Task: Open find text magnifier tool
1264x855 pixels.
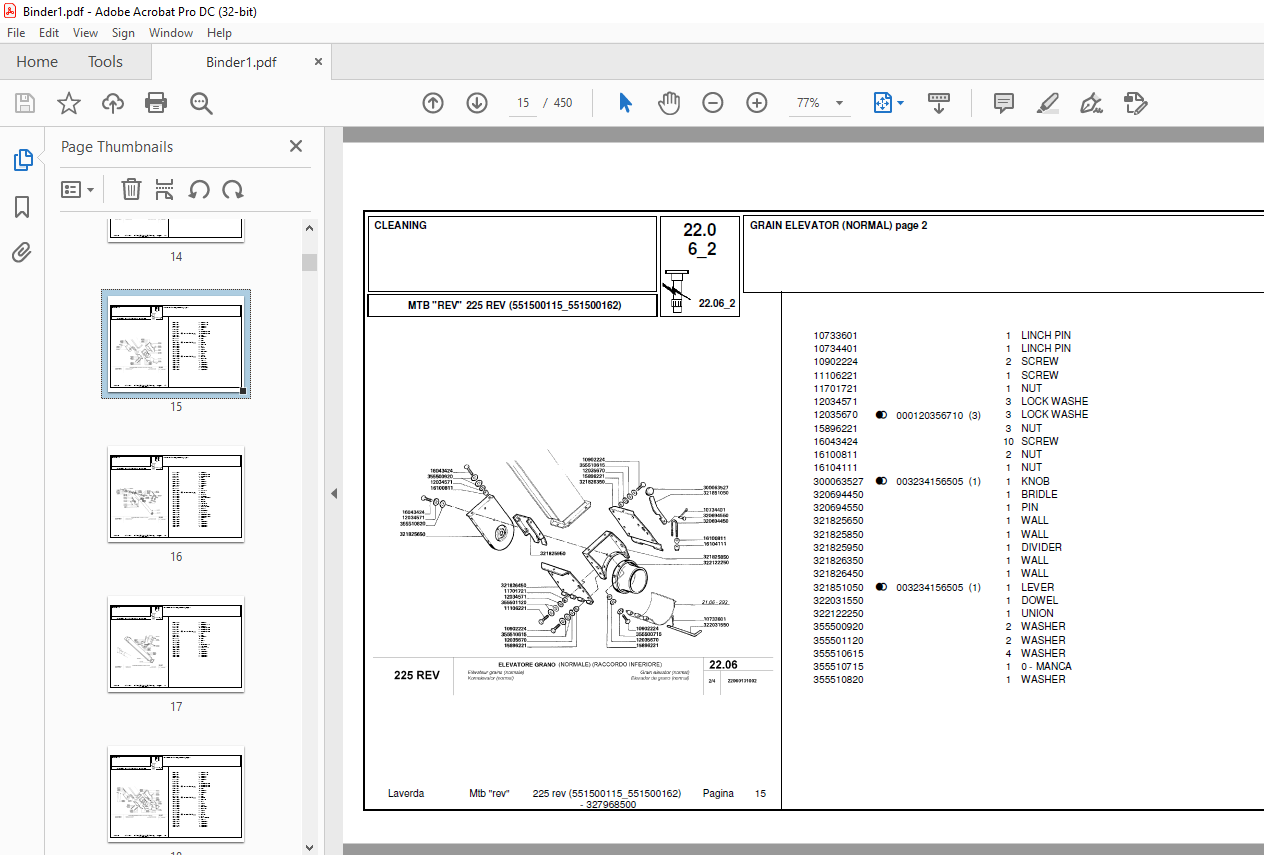Action: [x=201, y=103]
